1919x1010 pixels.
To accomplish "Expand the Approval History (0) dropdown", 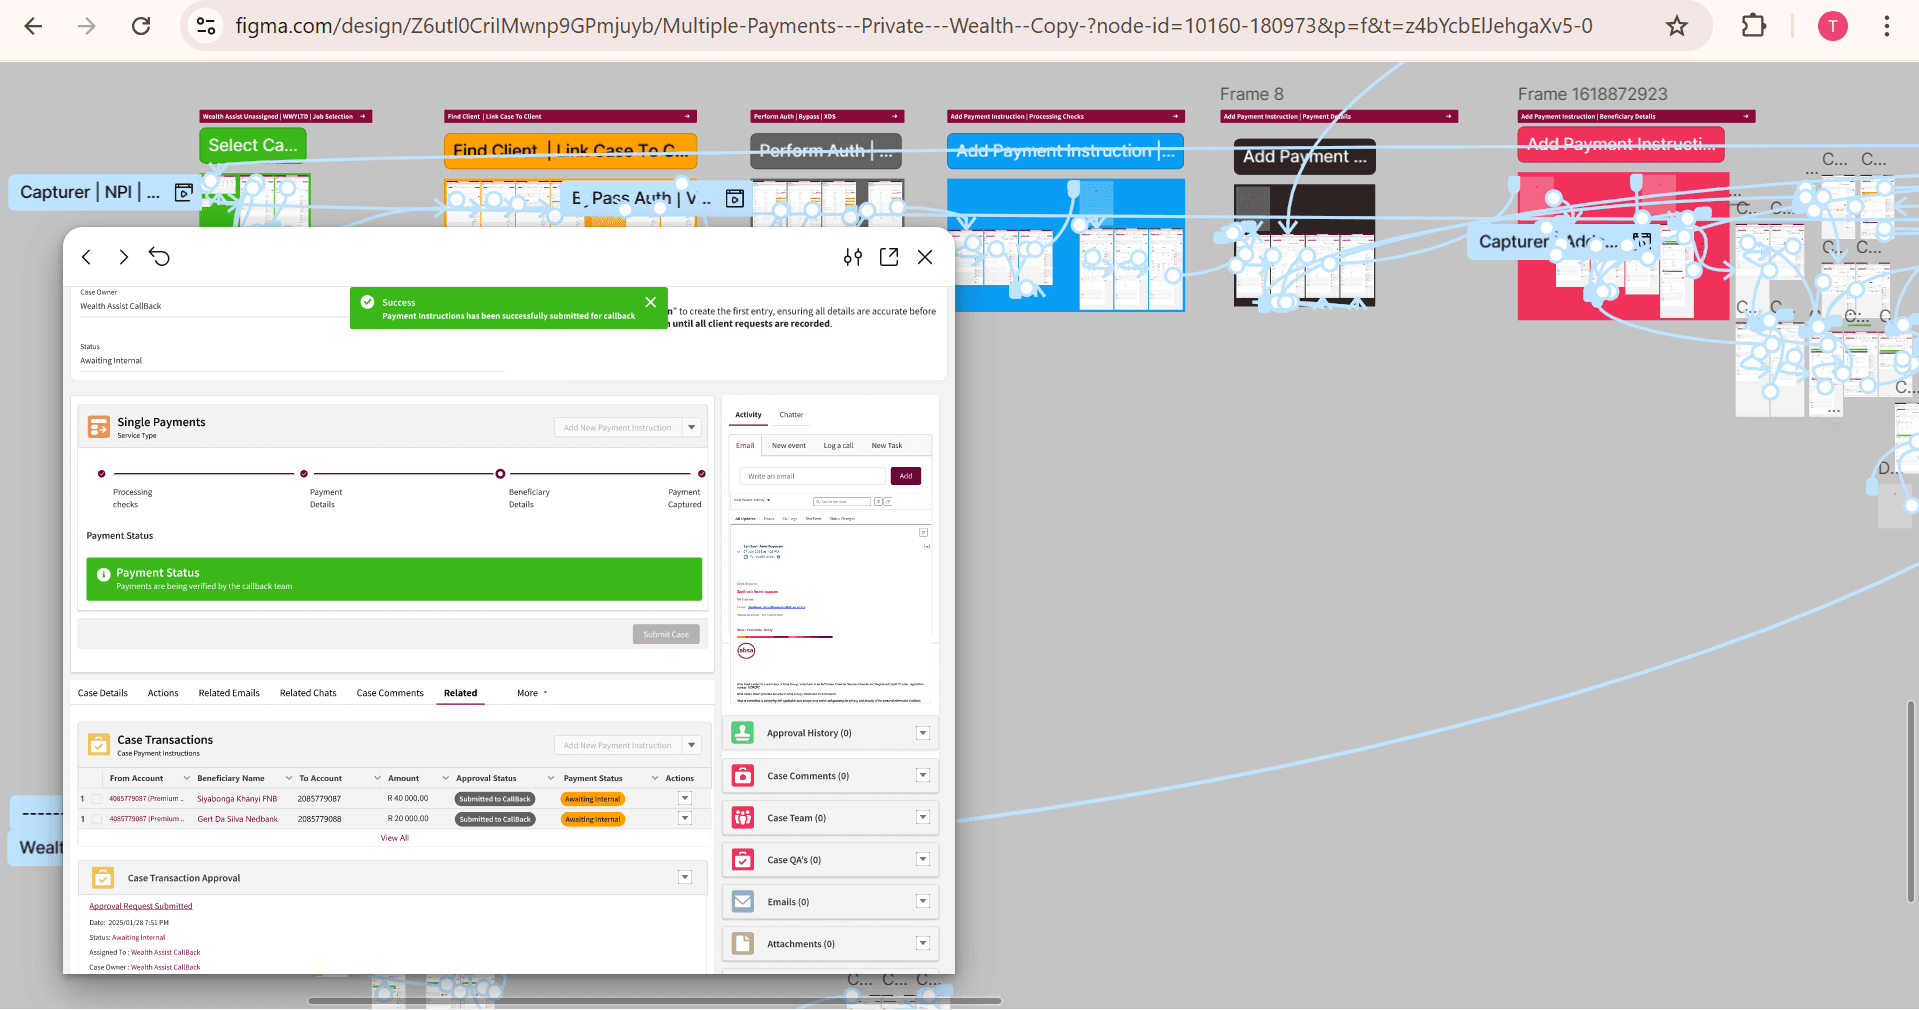I will click(923, 733).
